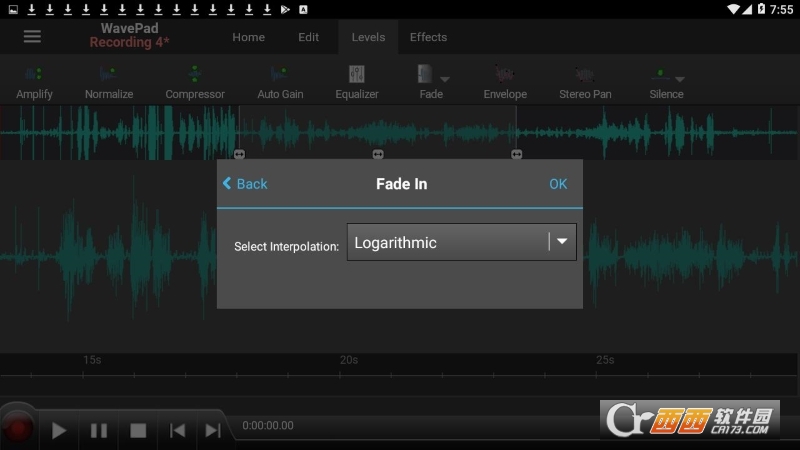This screenshot has width=800, height=450.
Task: Switch to the Home tab
Action: point(248,37)
